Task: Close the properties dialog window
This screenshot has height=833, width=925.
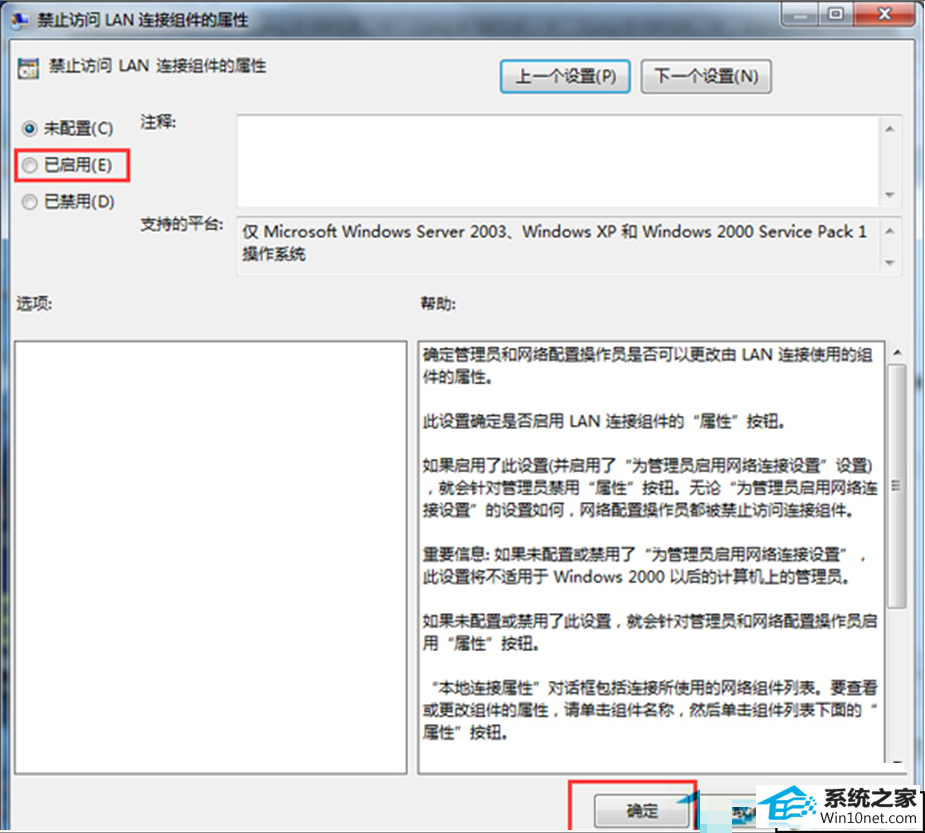Action: (x=884, y=14)
